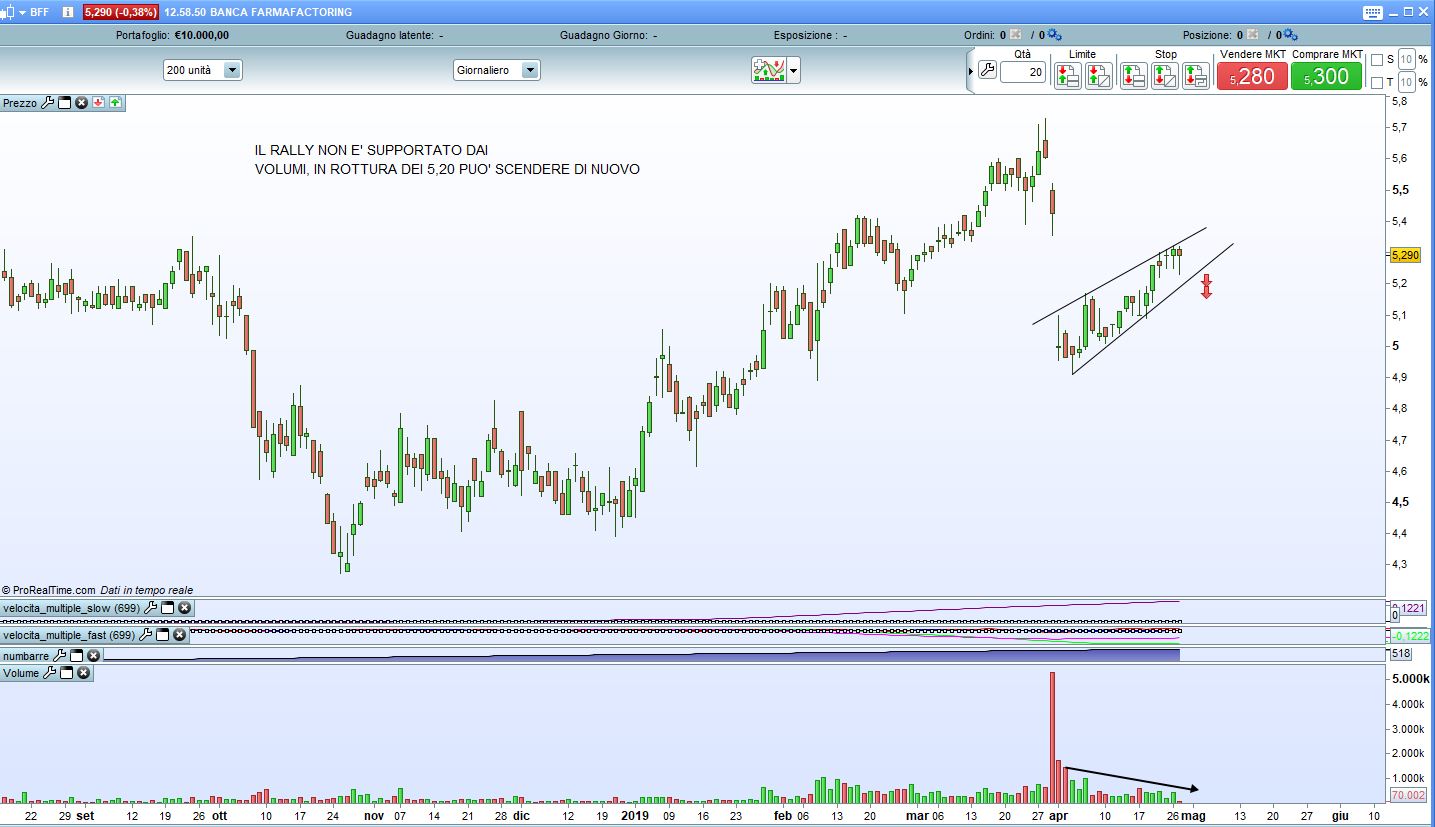Click the third Stop order icon
The width and height of the screenshot is (1435, 827).
click(1196, 76)
